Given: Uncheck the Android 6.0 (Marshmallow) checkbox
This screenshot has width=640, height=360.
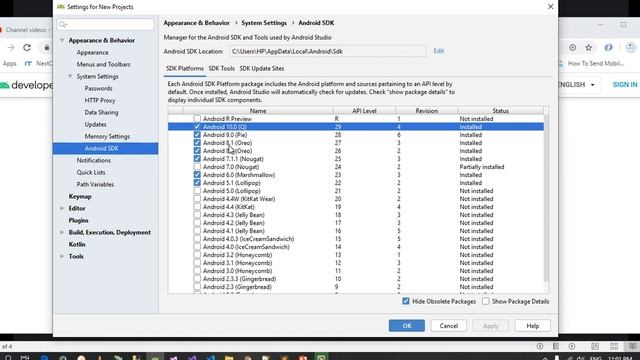Looking at the screenshot, I should 197,175.
